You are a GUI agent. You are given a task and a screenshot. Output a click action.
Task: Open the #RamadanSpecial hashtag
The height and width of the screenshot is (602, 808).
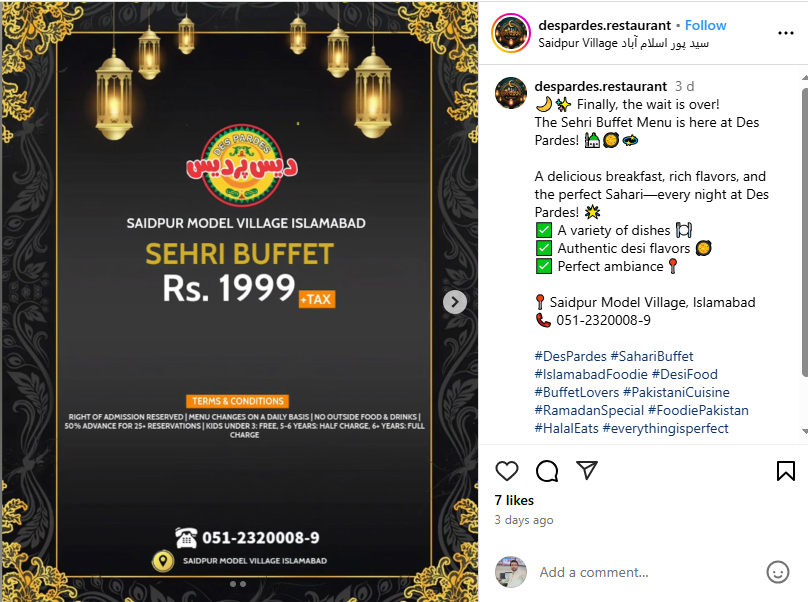pos(589,410)
